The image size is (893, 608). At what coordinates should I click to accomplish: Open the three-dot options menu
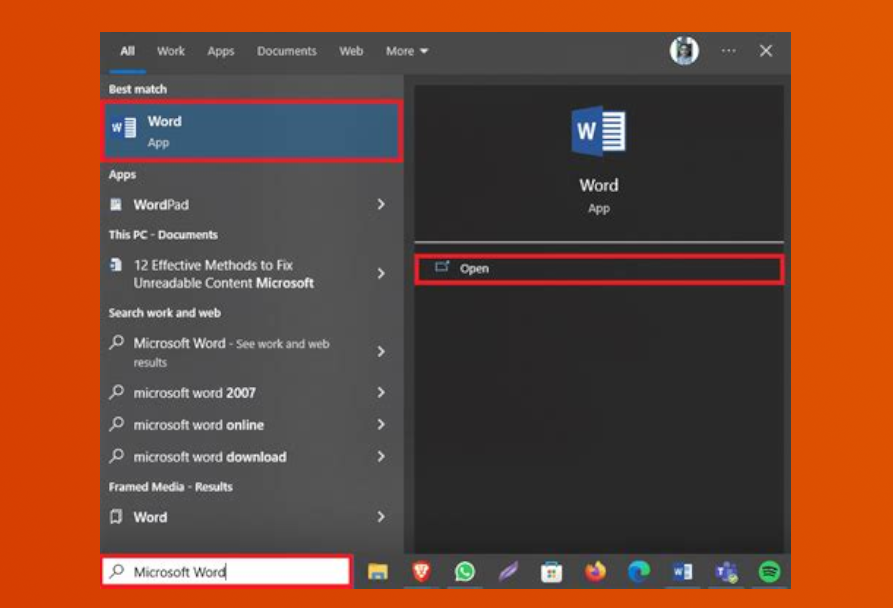click(728, 51)
